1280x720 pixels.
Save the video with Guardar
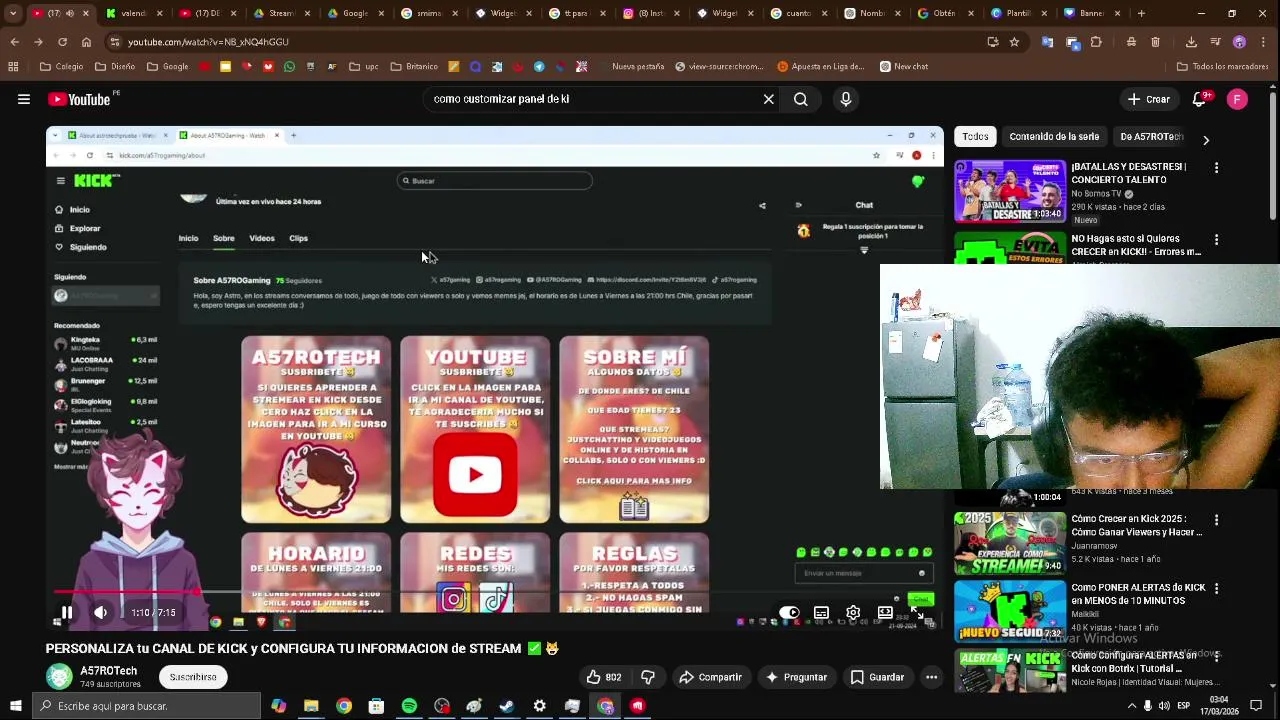point(877,677)
